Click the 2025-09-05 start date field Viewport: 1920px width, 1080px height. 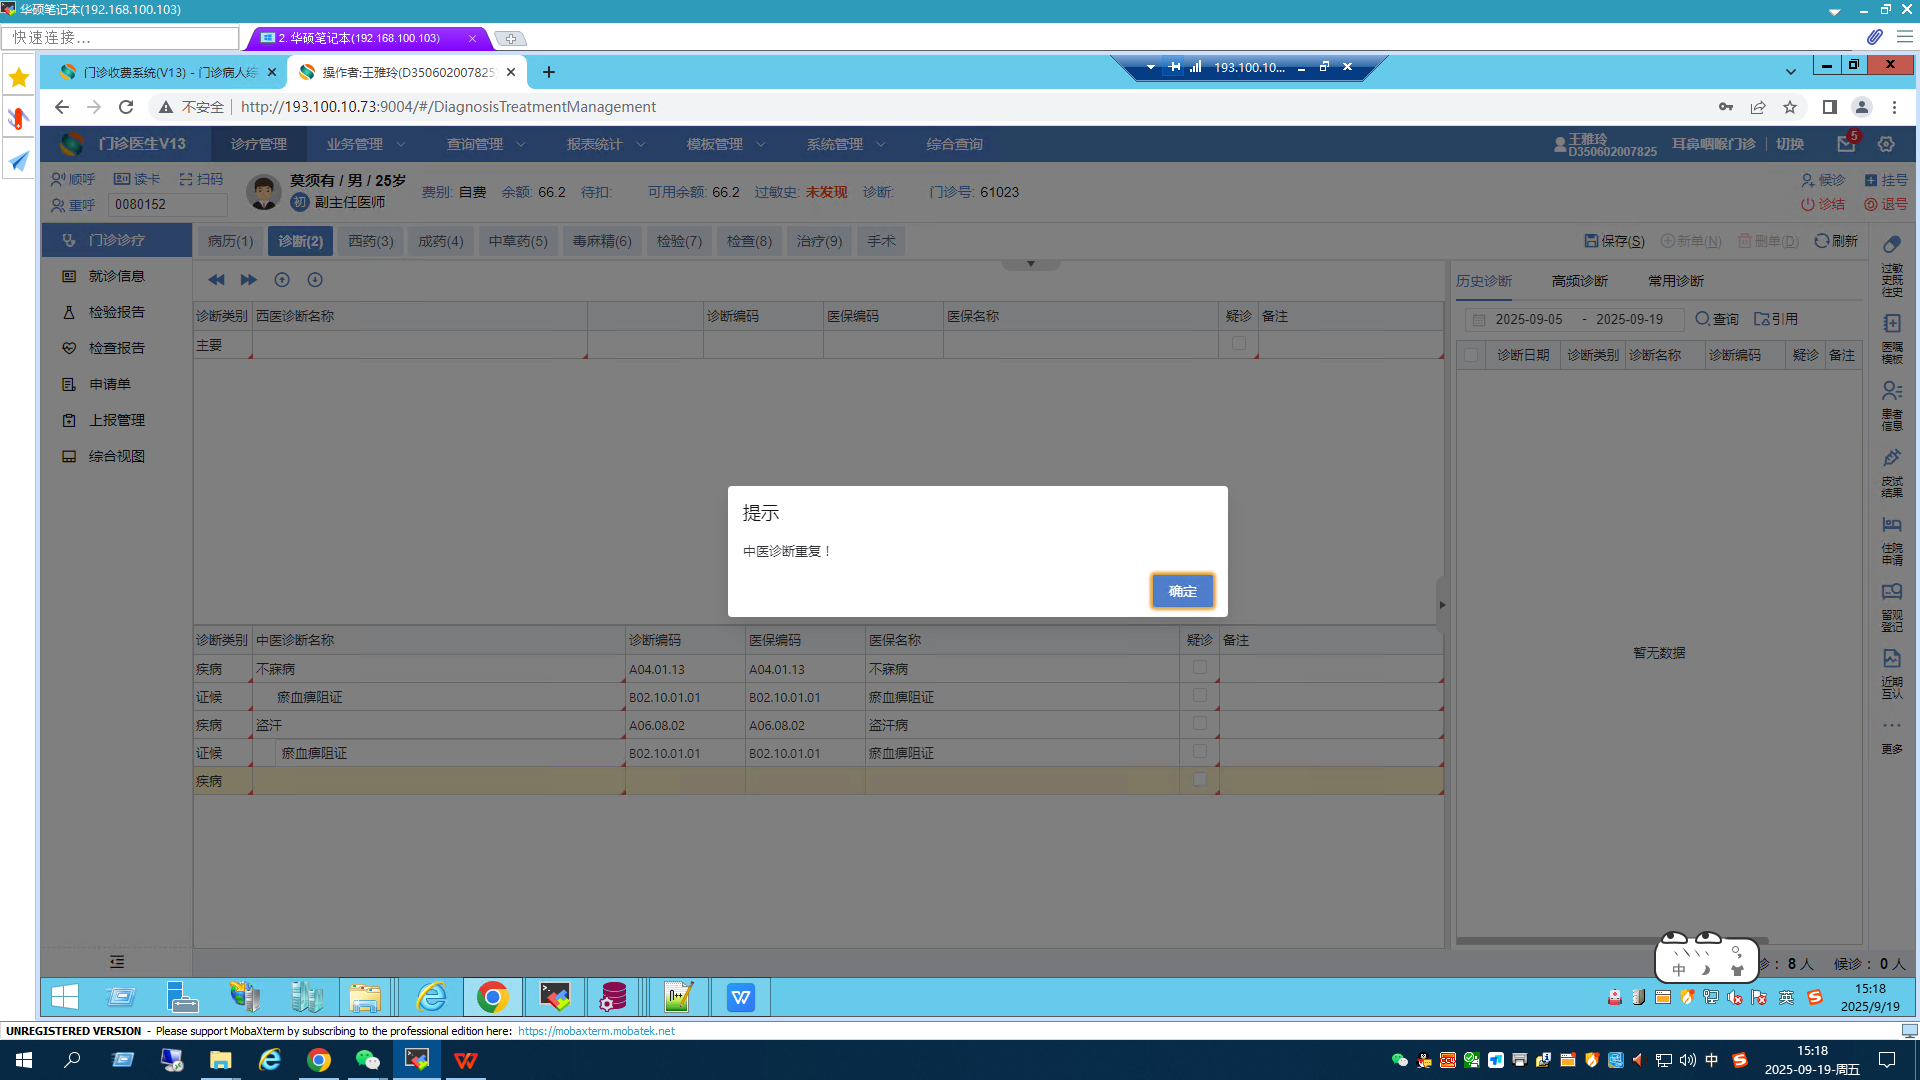pyautogui.click(x=1528, y=319)
